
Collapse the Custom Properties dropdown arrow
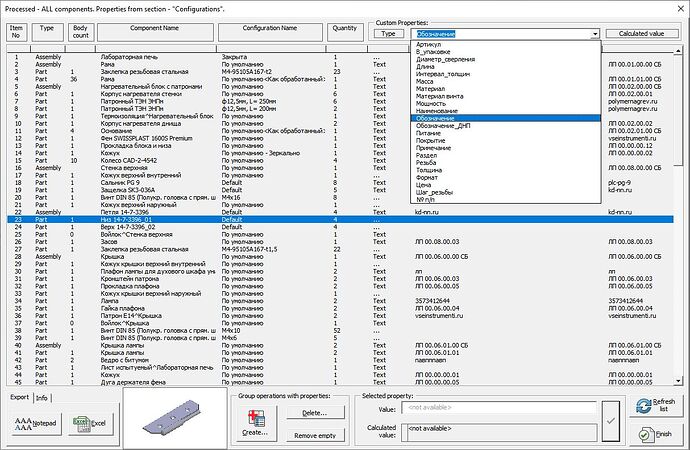[594, 33]
